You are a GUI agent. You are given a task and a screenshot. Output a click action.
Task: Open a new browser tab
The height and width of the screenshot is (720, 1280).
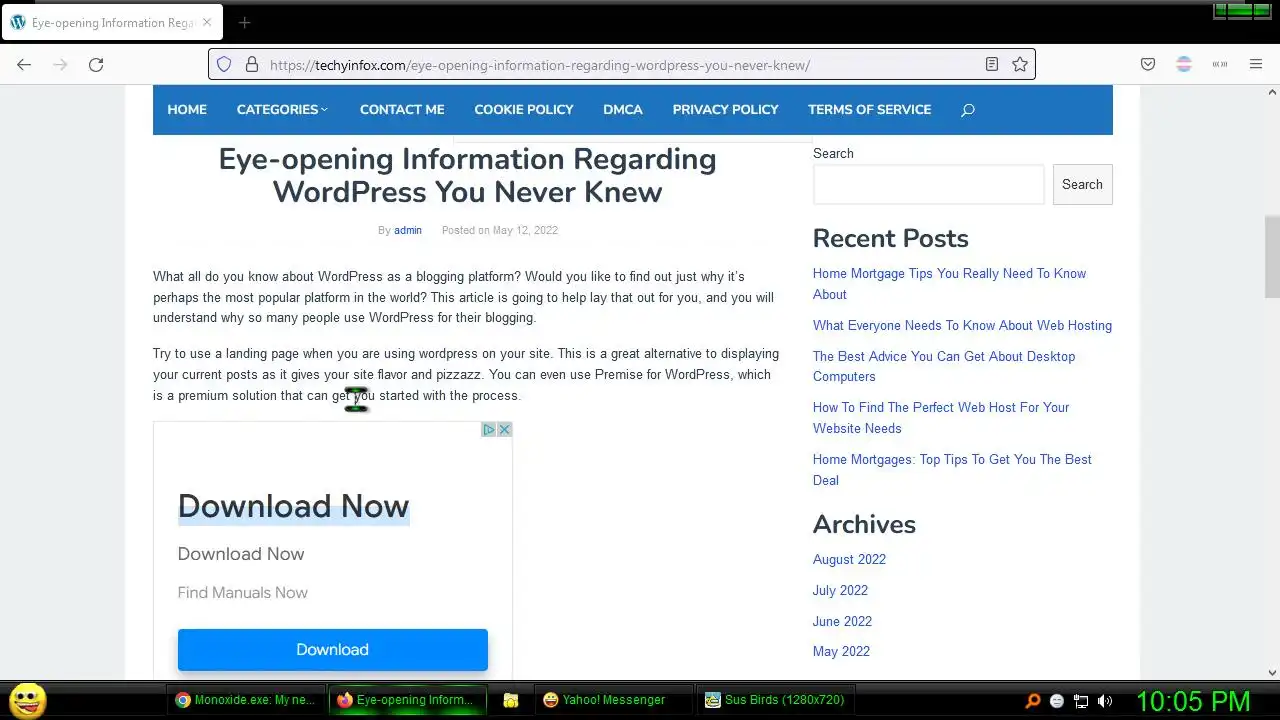(244, 22)
